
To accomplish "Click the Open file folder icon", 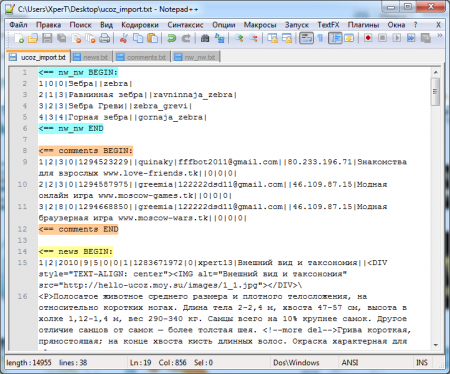I will [x=33, y=38].
